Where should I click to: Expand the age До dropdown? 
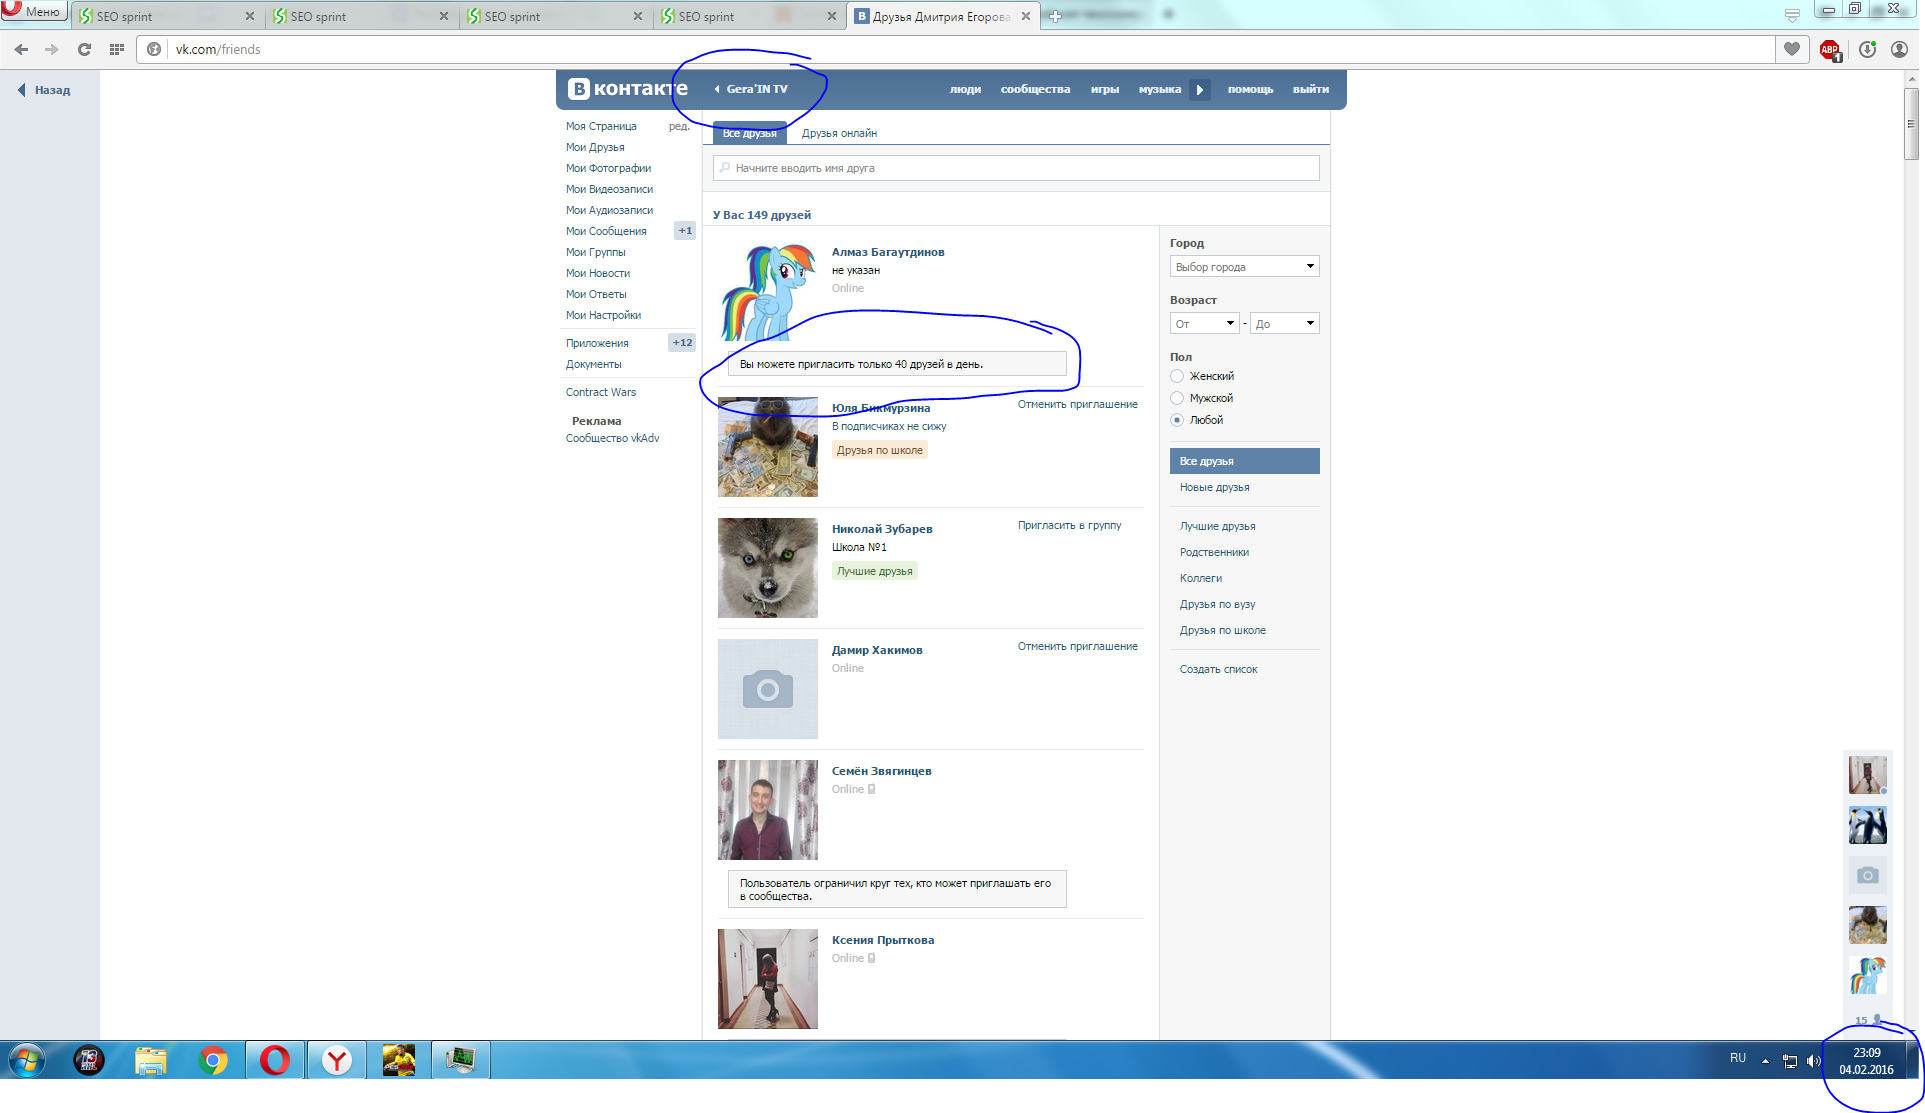click(1284, 323)
